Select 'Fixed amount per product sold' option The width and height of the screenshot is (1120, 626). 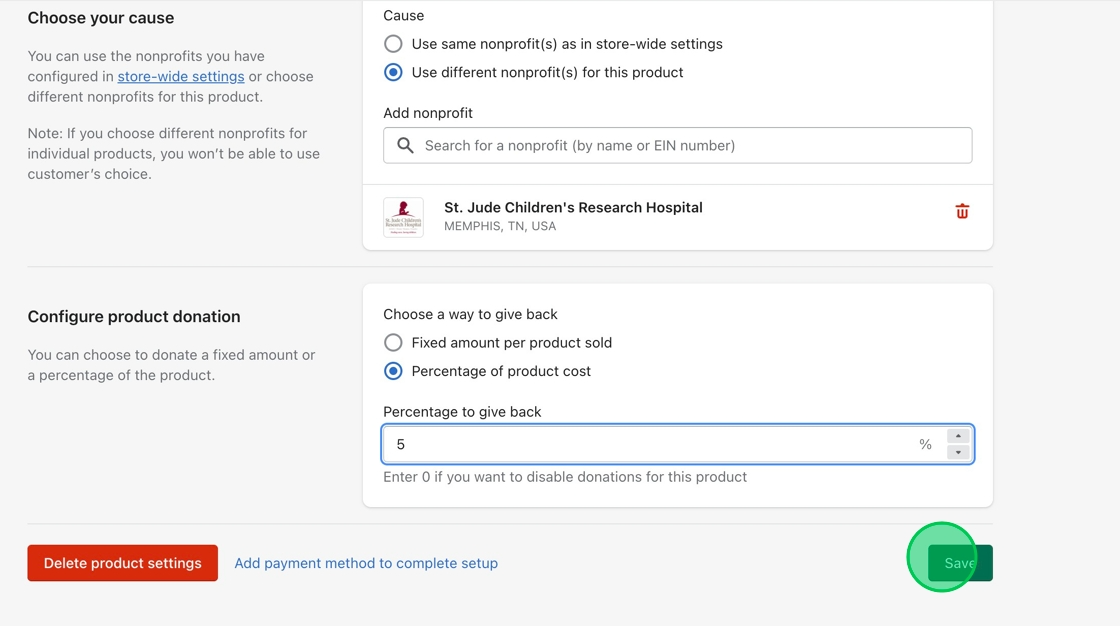pyautogui.click(x=394, y=343)
